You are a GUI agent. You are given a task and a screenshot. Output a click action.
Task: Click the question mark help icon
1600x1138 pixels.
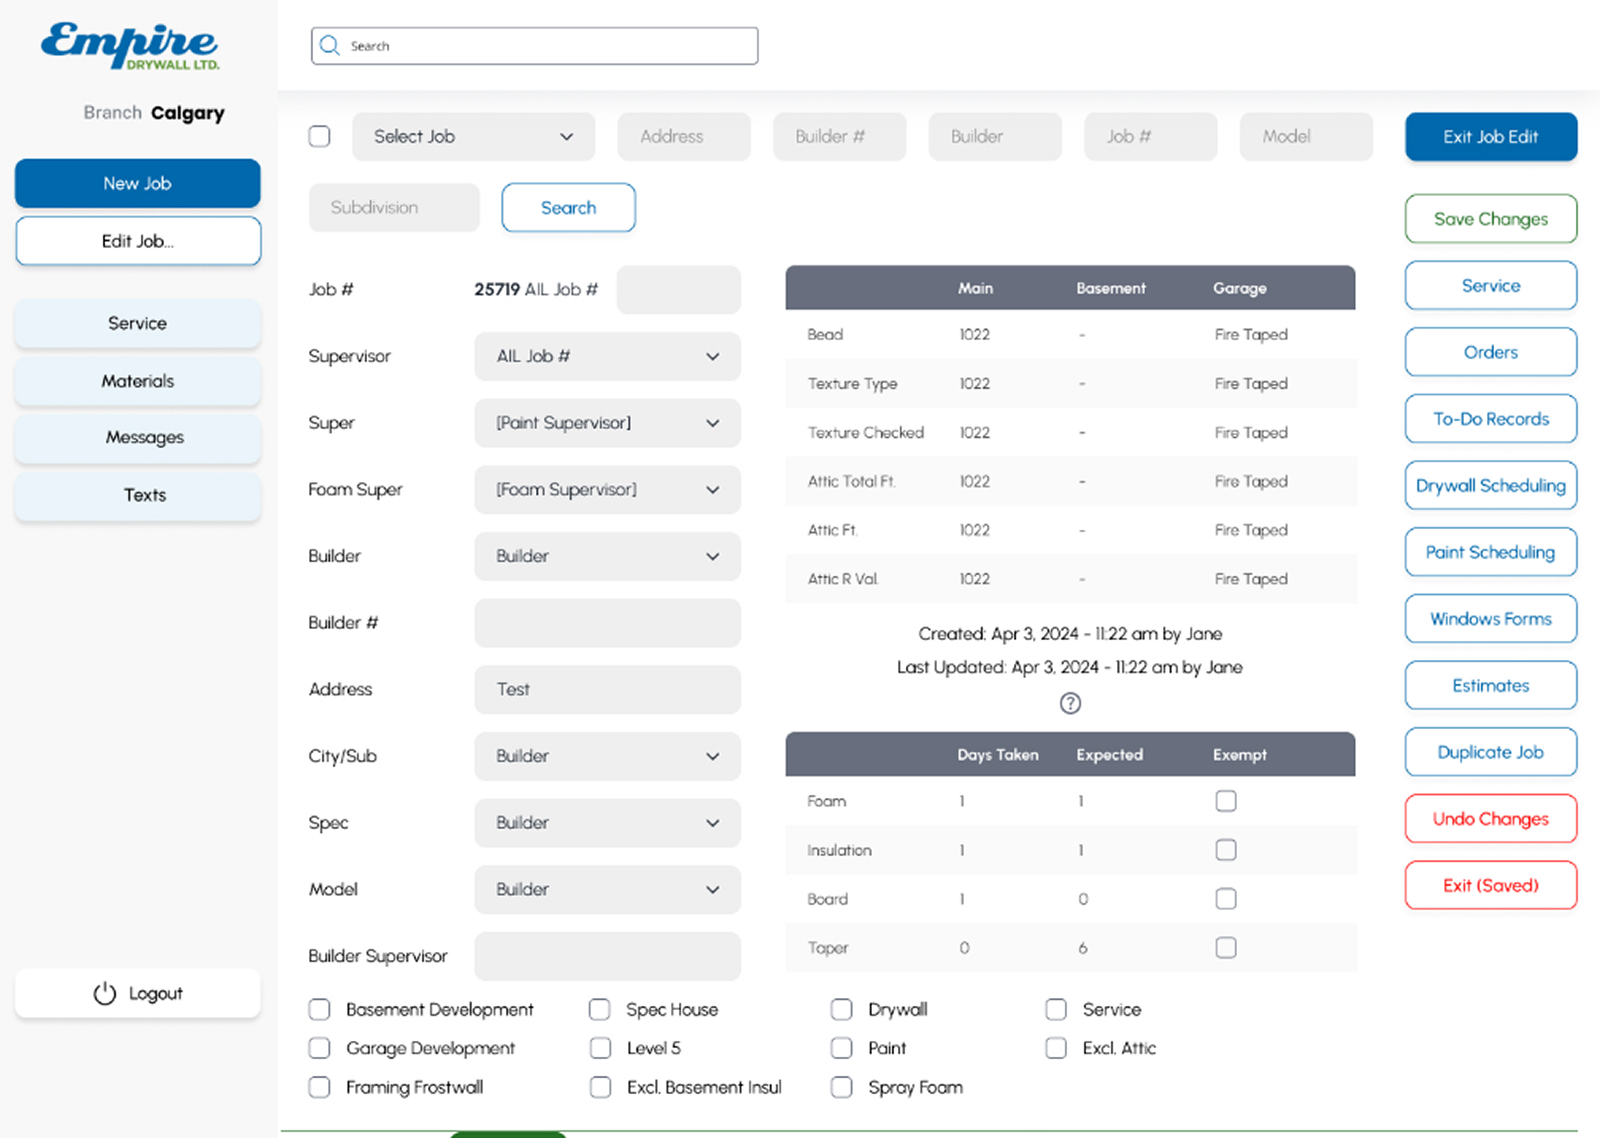1069,703
